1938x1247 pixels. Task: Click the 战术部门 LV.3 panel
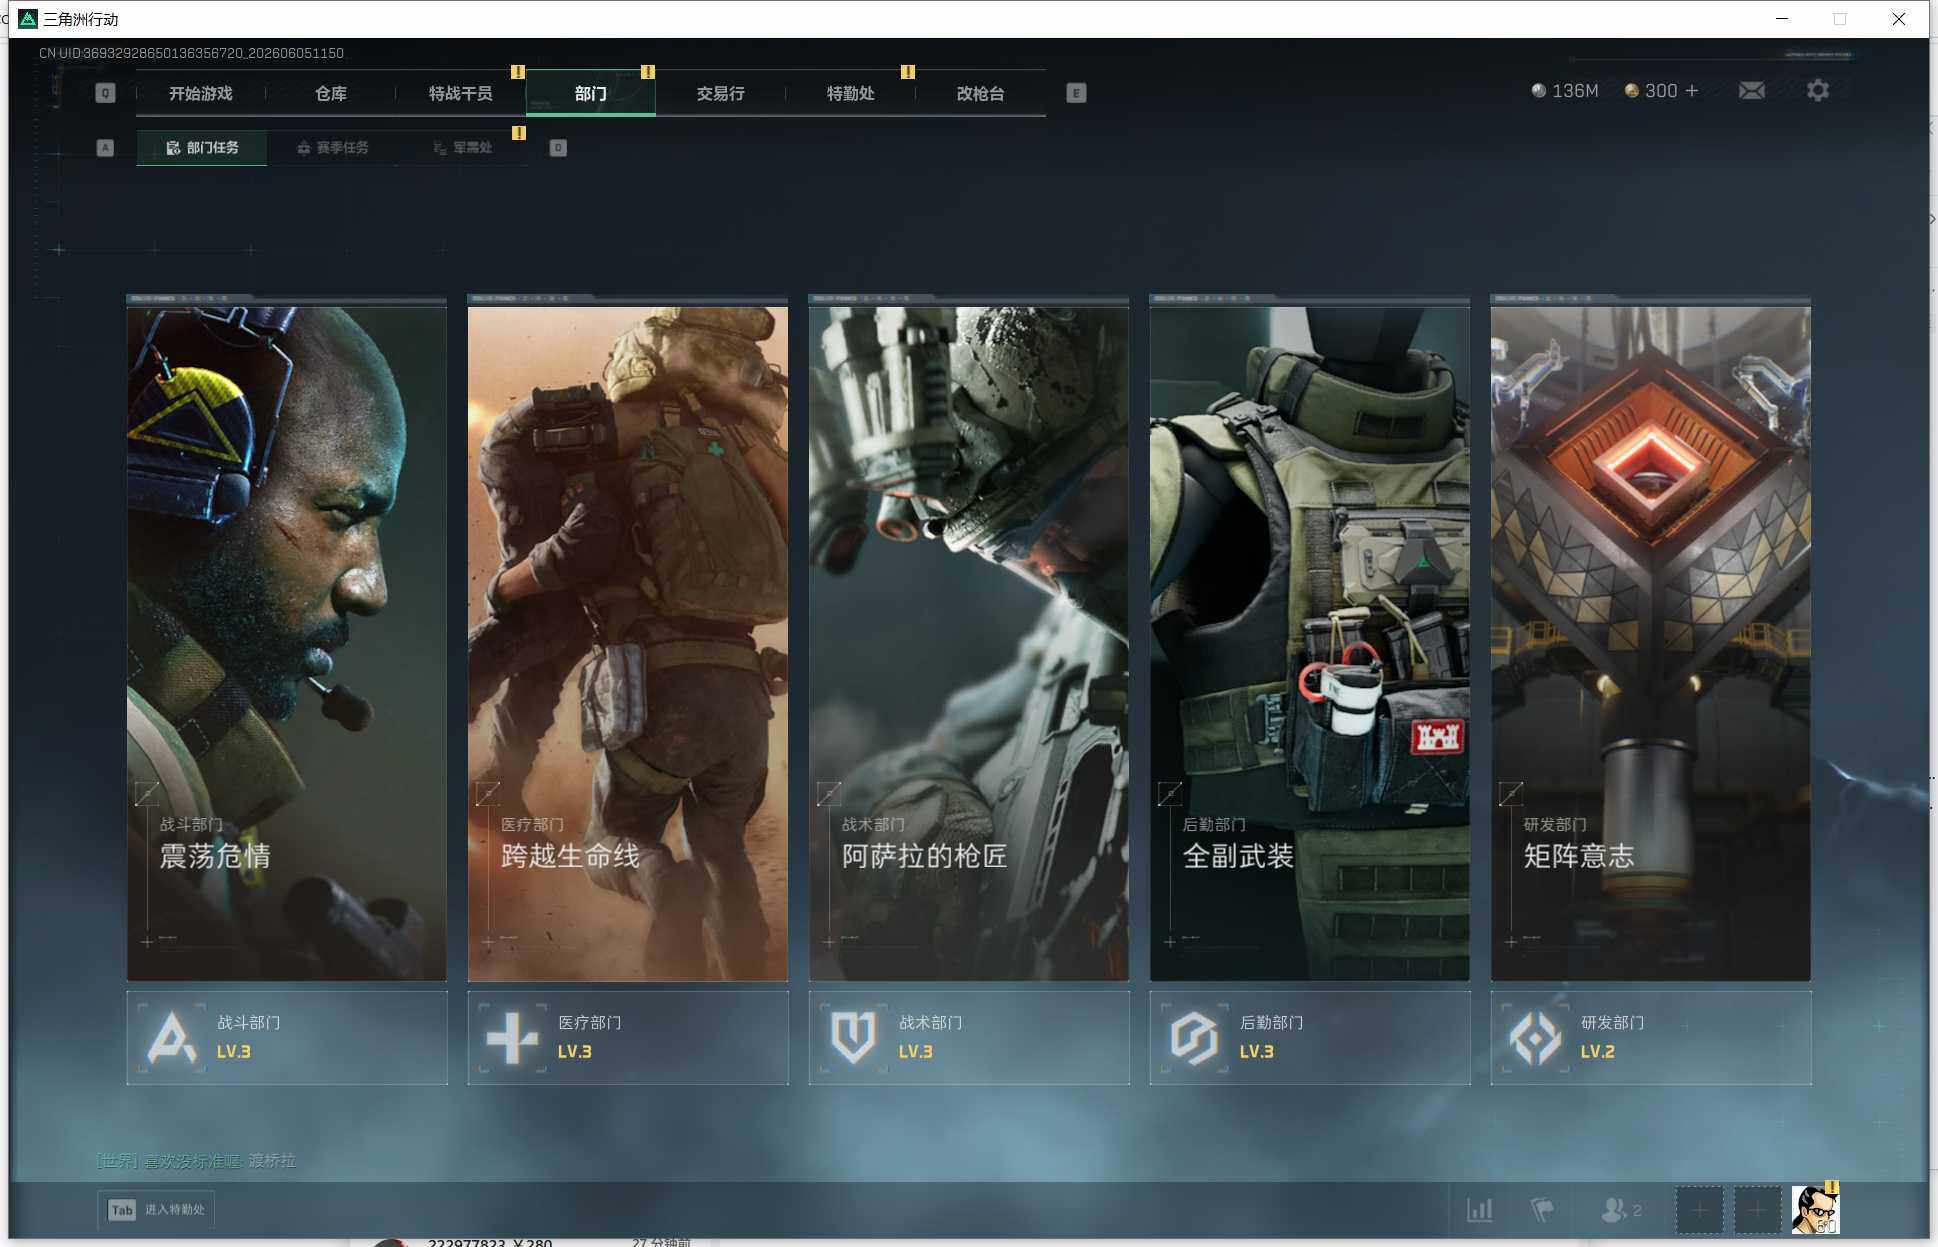tap(969, 1038)
